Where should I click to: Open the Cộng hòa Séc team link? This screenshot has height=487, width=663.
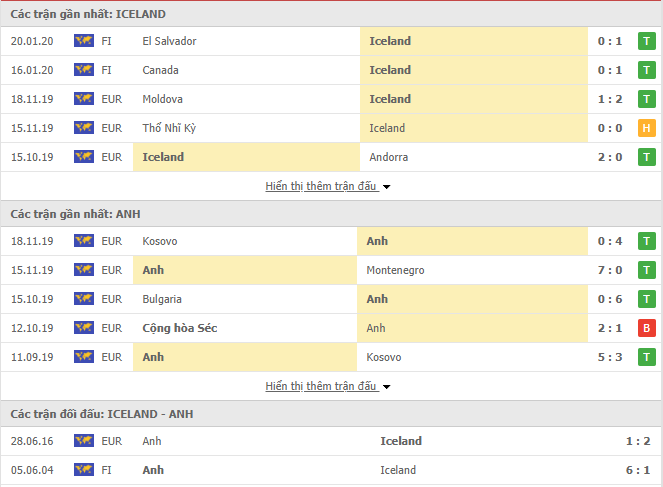point(180,328)
